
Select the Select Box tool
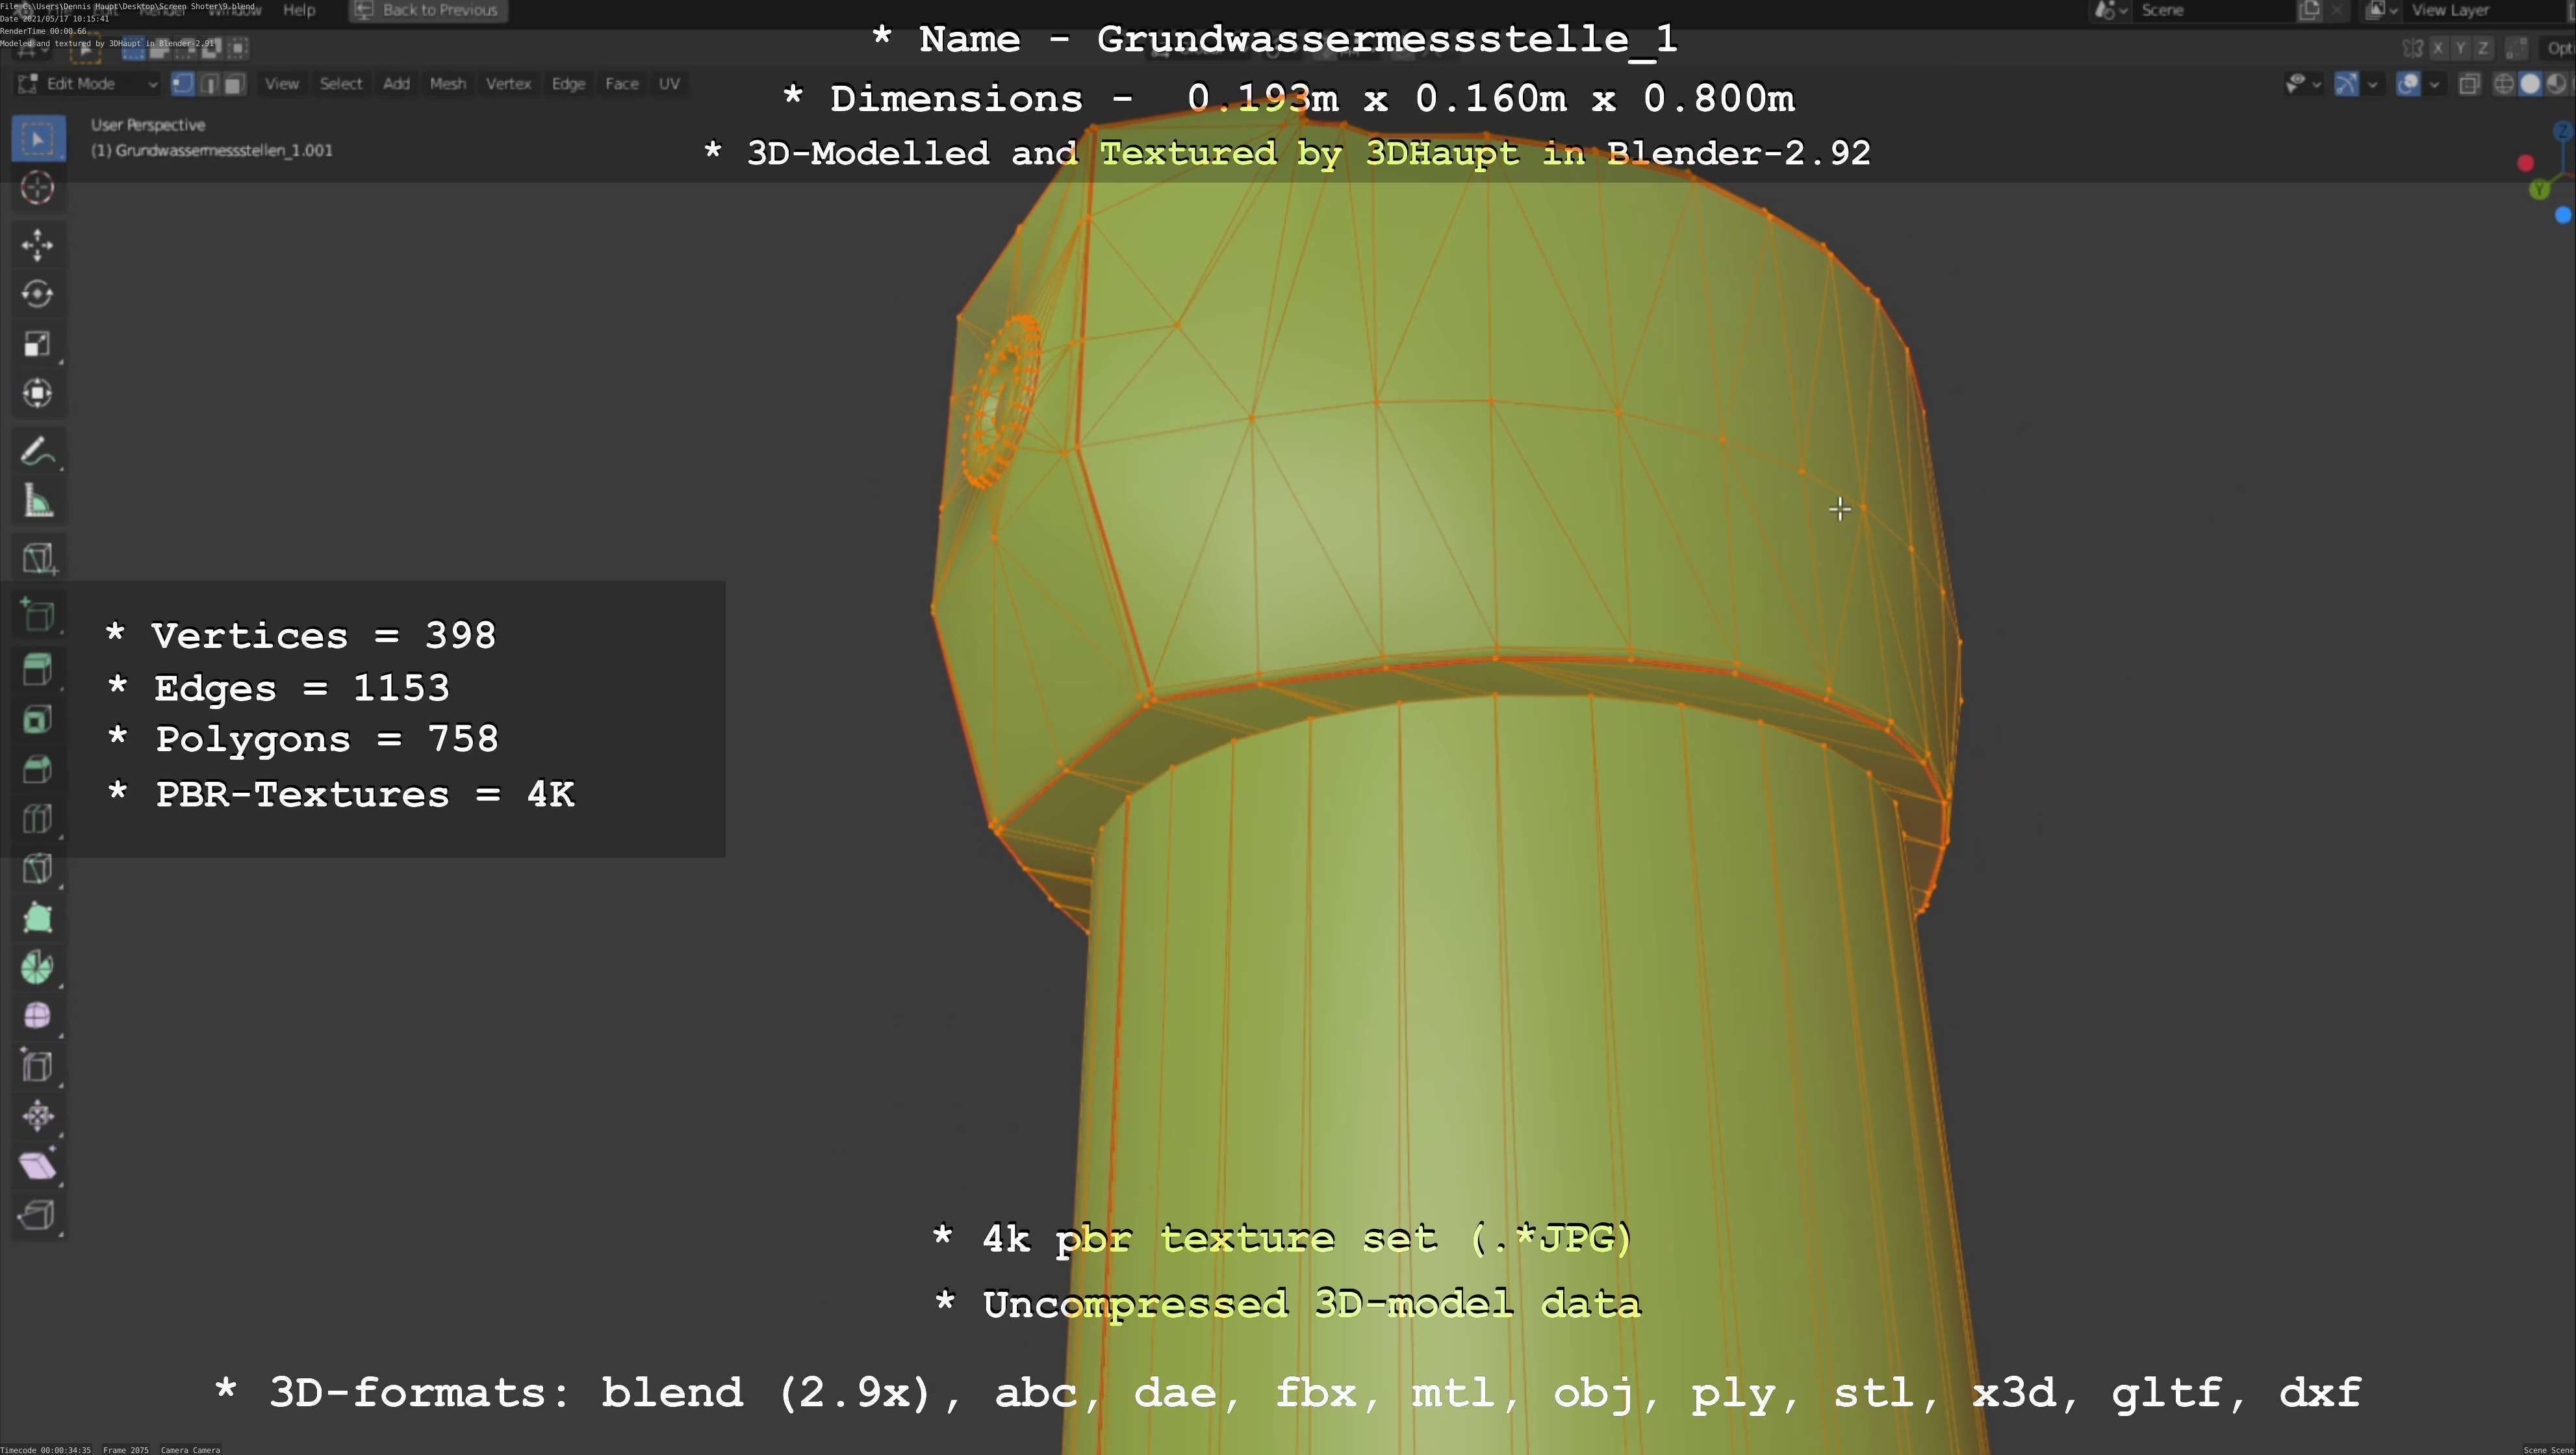(x=38, y=138)
